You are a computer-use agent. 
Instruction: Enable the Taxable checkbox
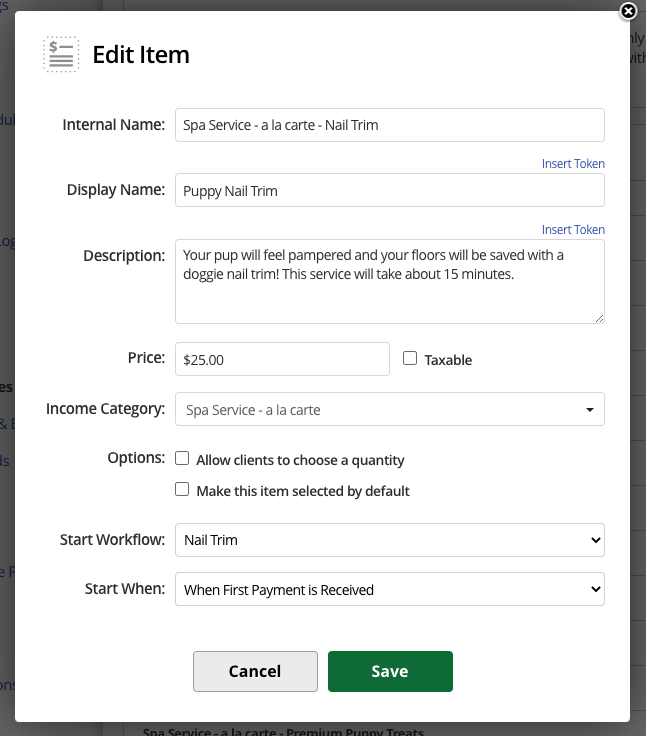[410, 359]
